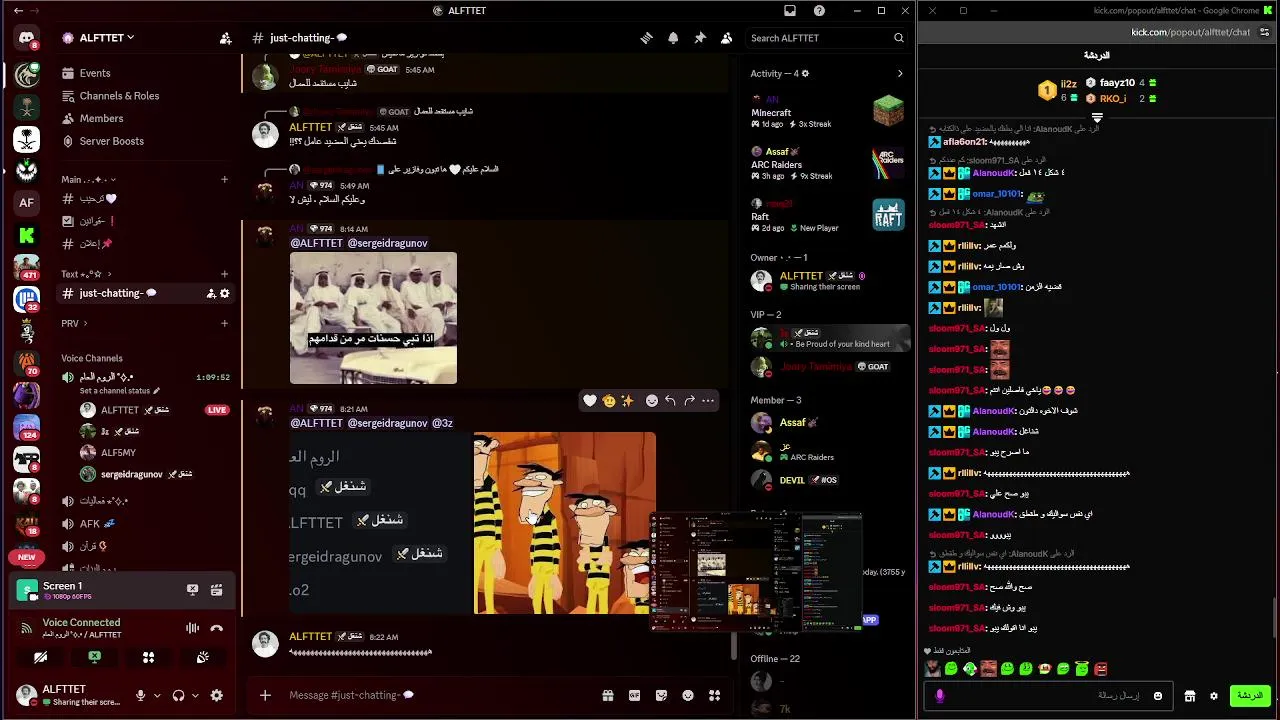Select the just-chatting channel
The width and height of the screenshot is (1280, 720).
coord(146,293)
